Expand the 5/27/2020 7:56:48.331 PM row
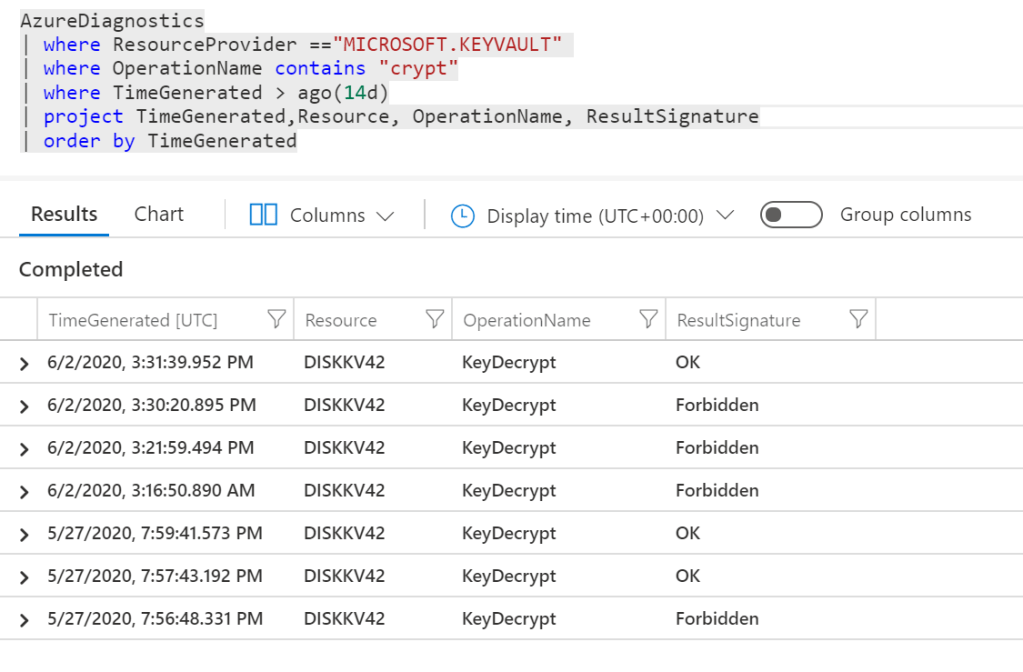This screenshot has height=672, width=1023. tap(24, 621)
